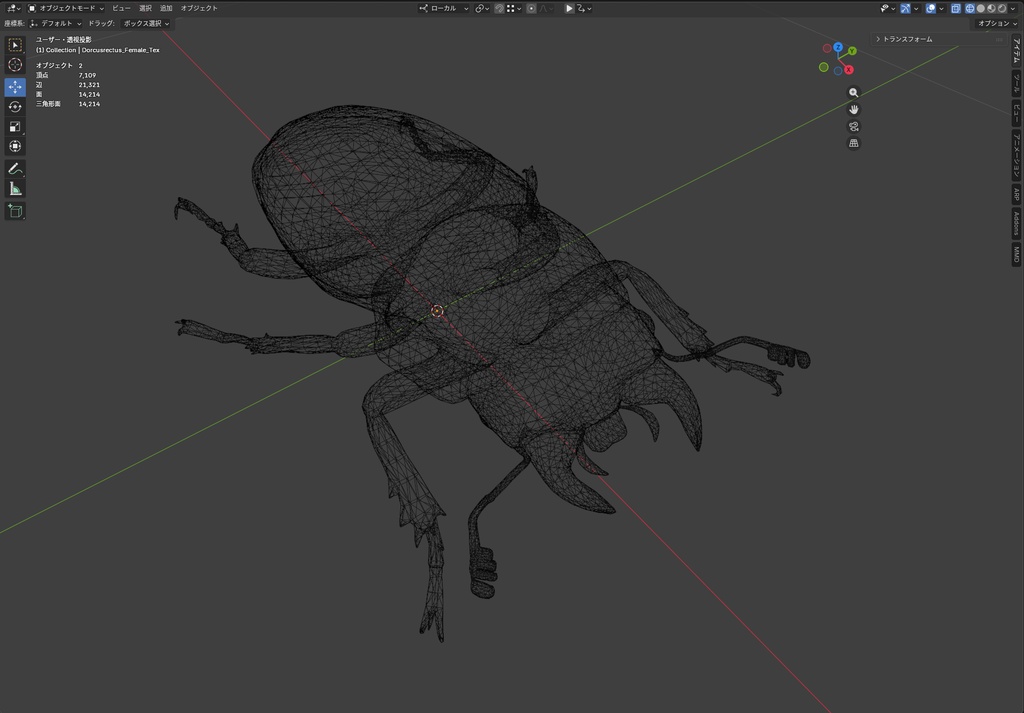Select the Scale tool

(x=14, y=127)
